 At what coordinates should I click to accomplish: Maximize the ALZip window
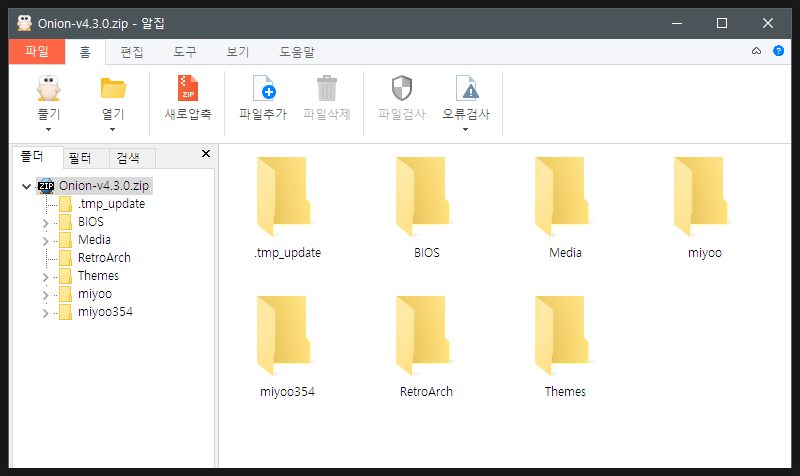point(722,23)
